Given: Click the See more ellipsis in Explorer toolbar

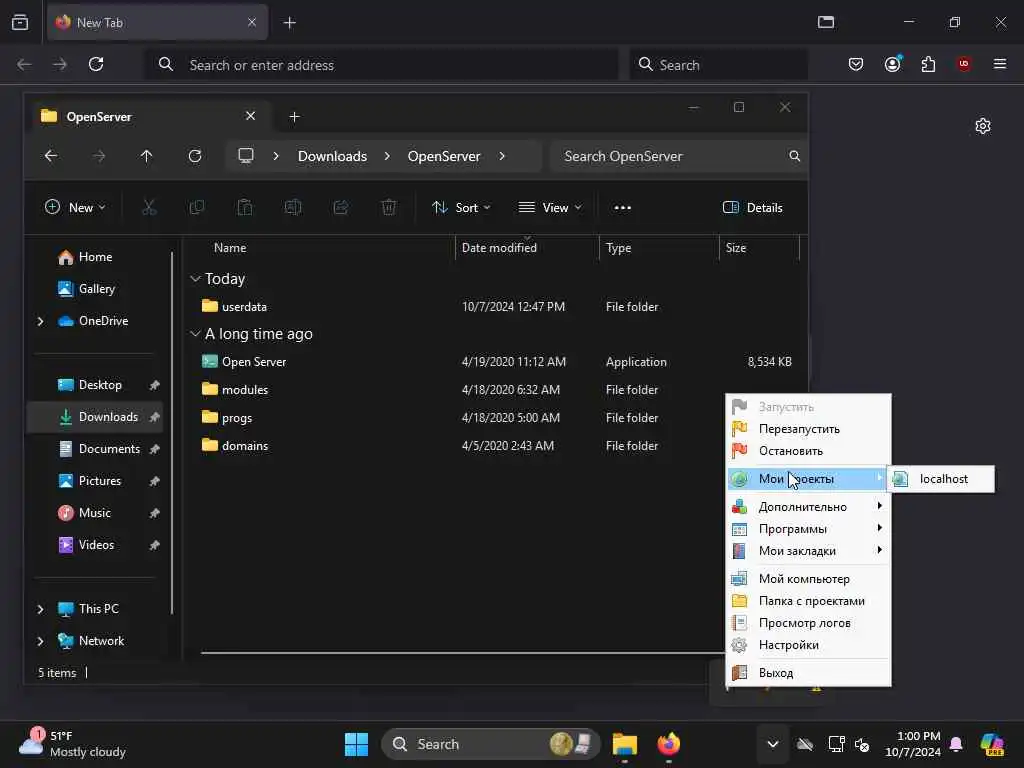Looking at the screenshot, I should click(622, 208).
